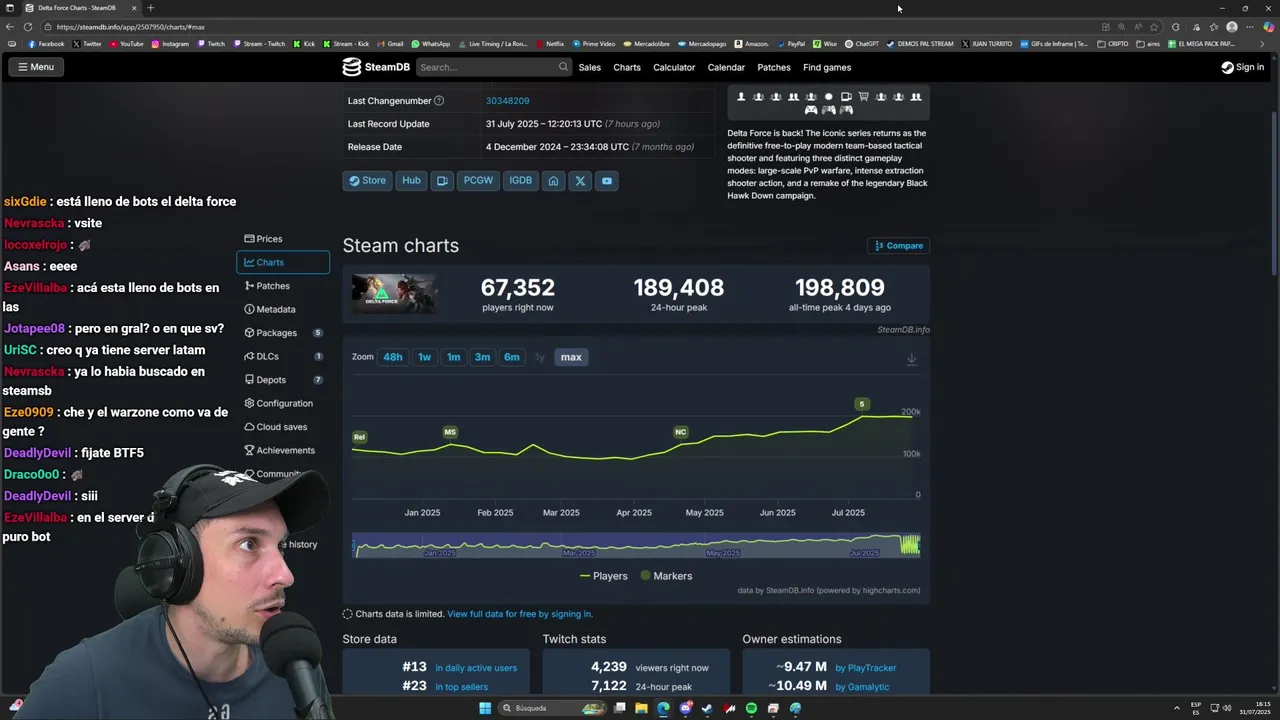Click the MS chart marker

[450, 432]
